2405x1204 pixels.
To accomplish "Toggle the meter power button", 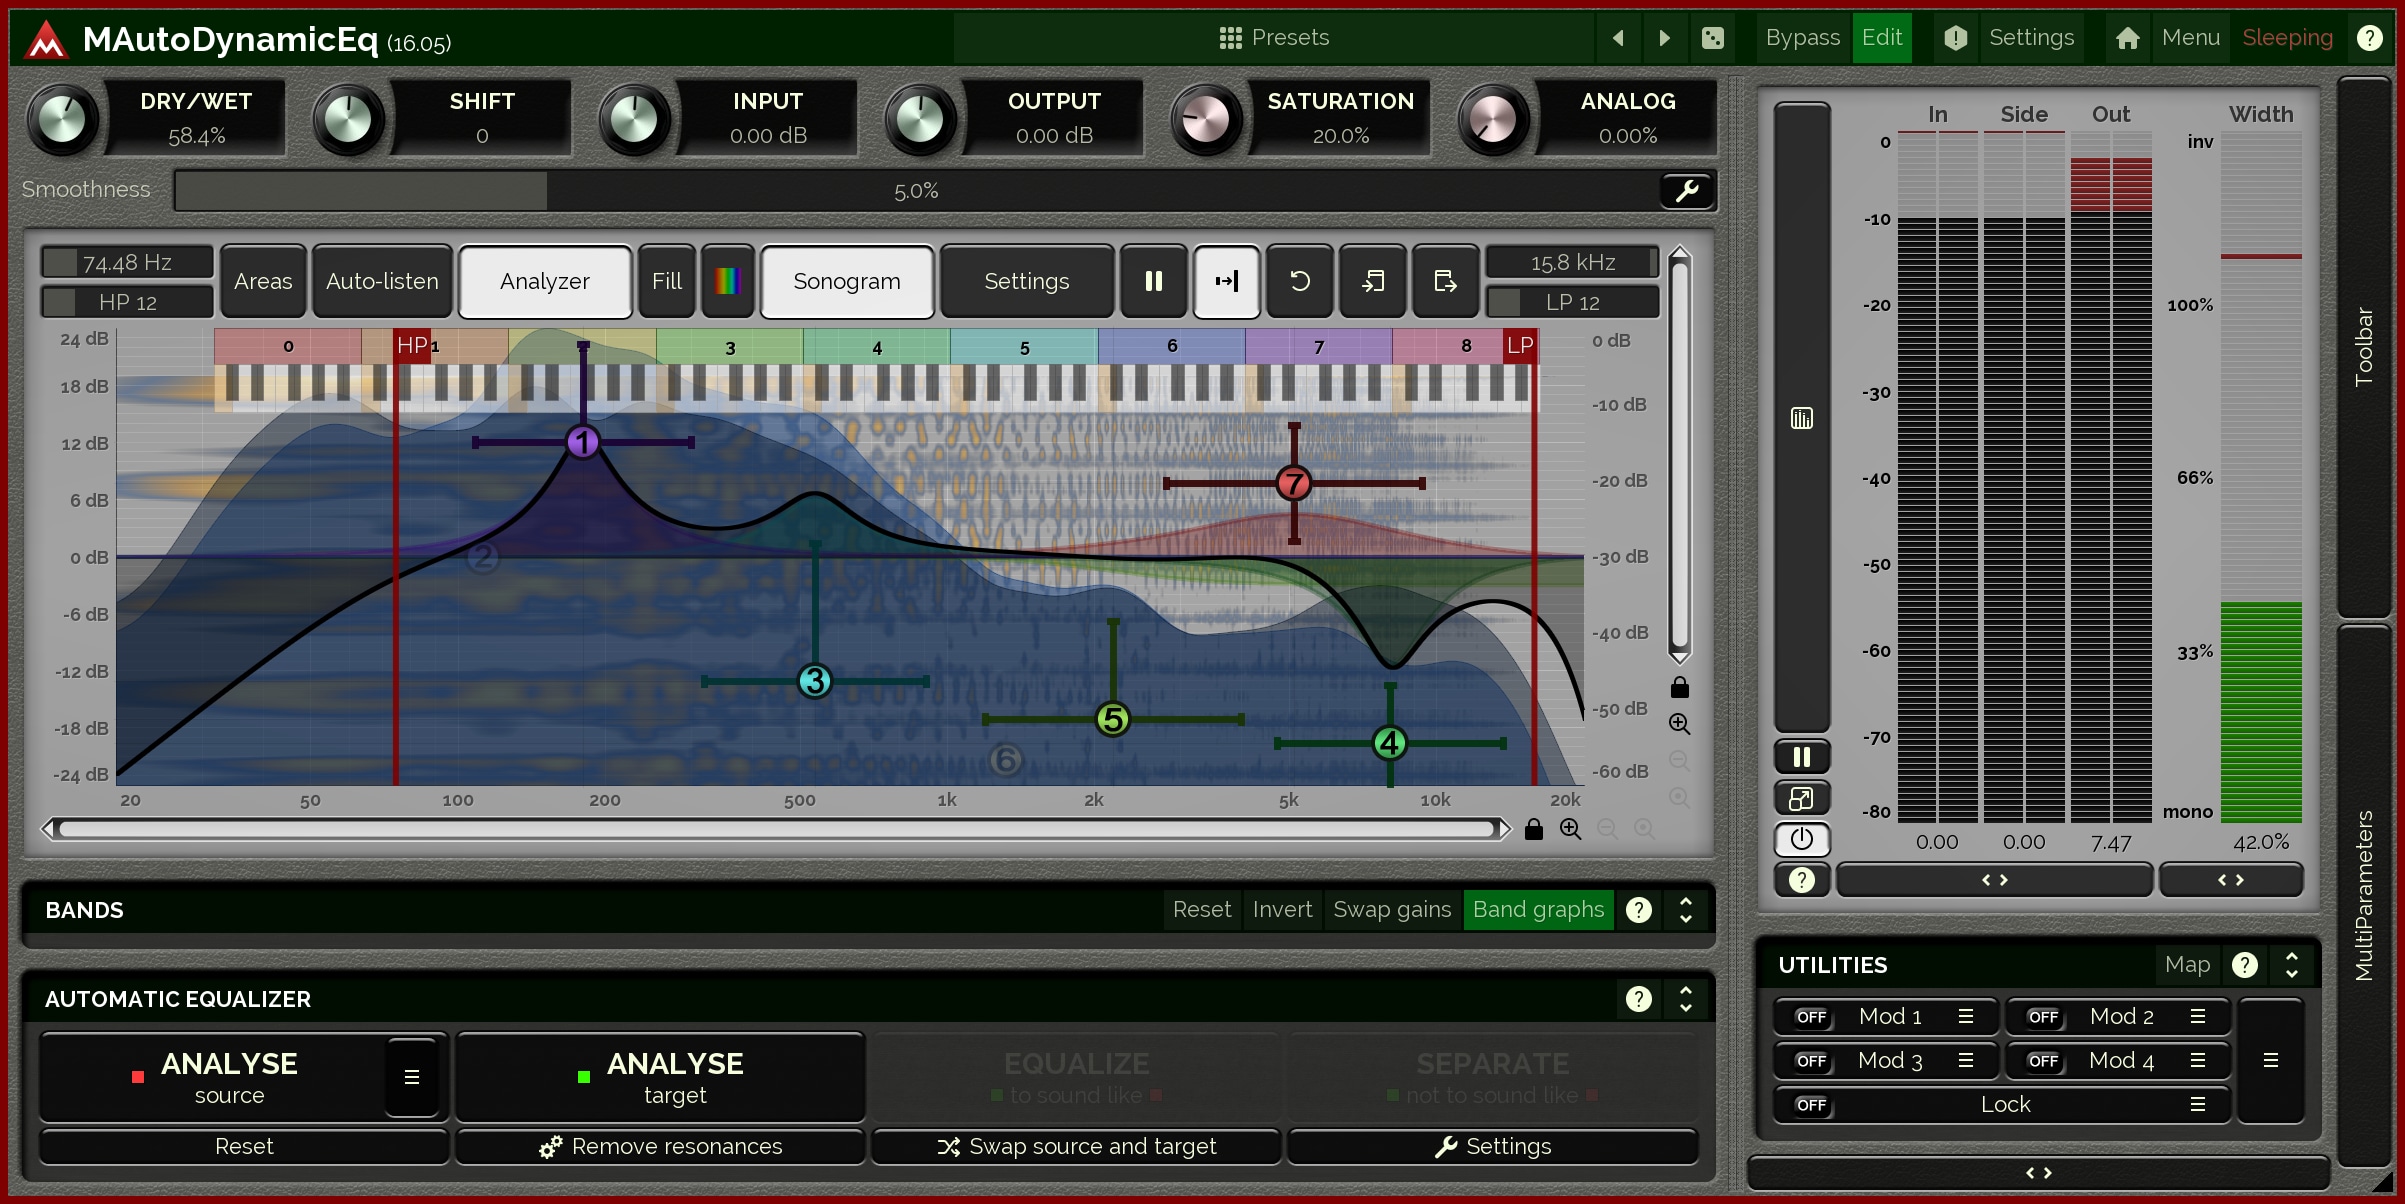I will (x=1802, y=839).
